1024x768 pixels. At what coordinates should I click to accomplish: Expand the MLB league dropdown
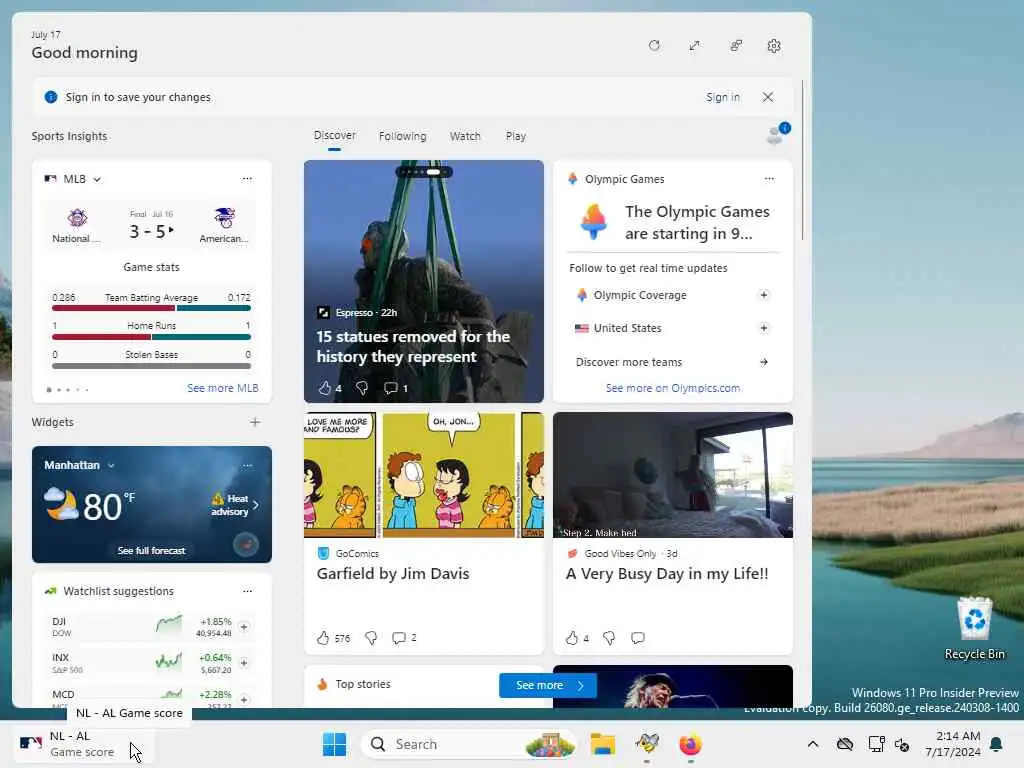click(97, 179)
